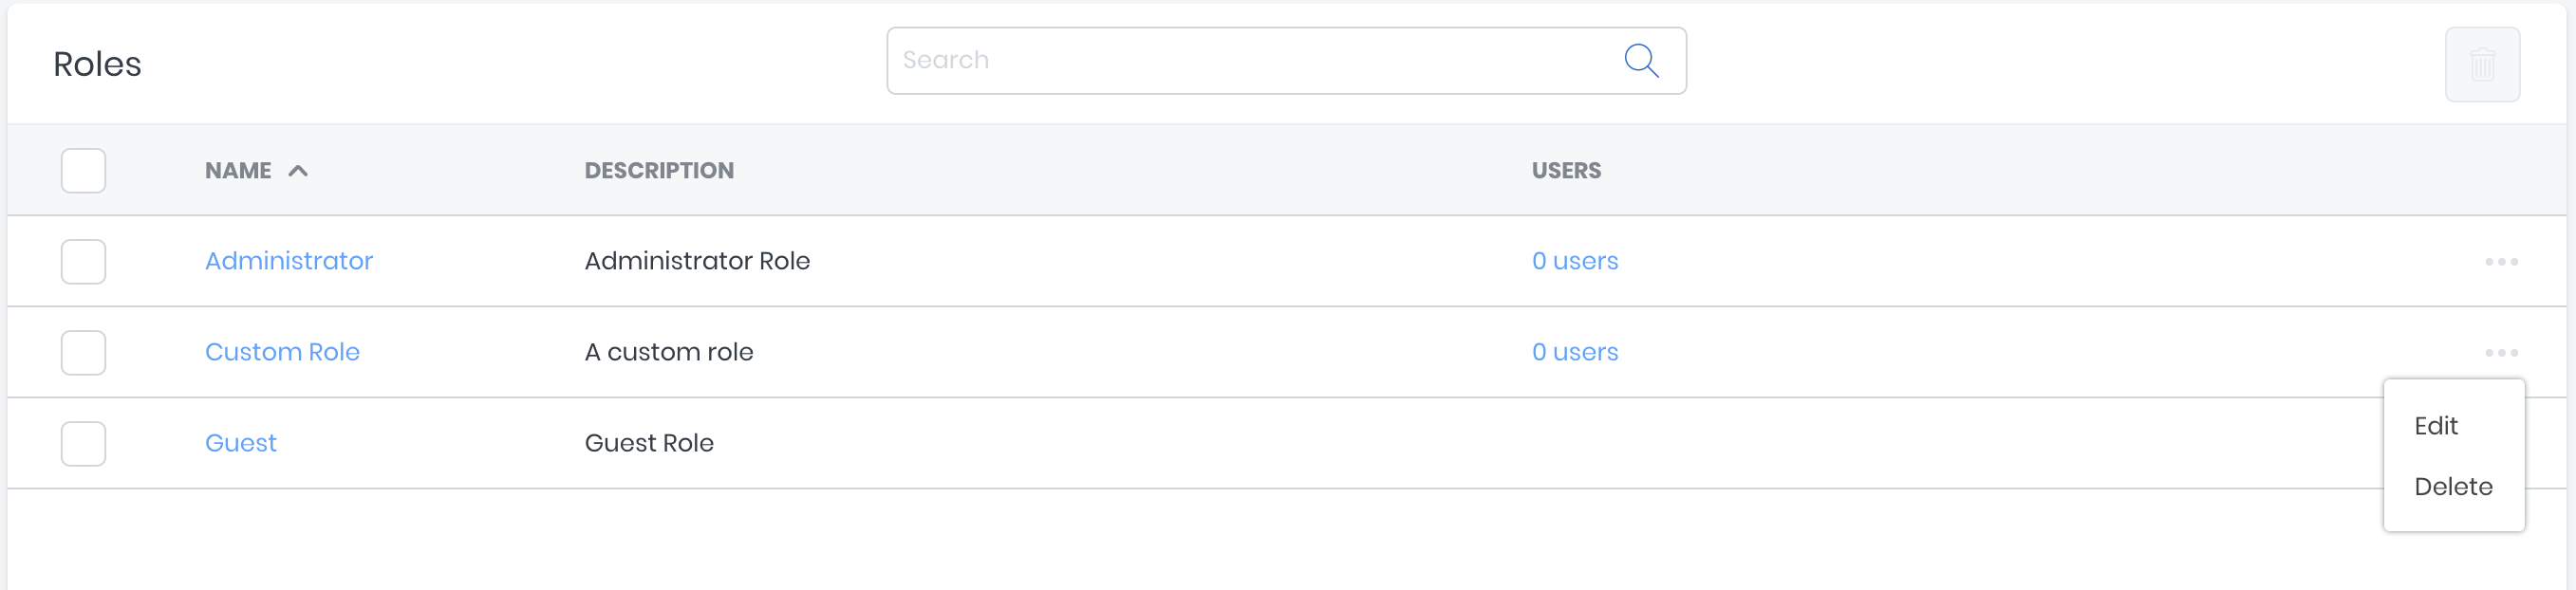Screen dimensions: 2576x590
Task: Check the Custom Role checkbox
Action: [83, 353]
